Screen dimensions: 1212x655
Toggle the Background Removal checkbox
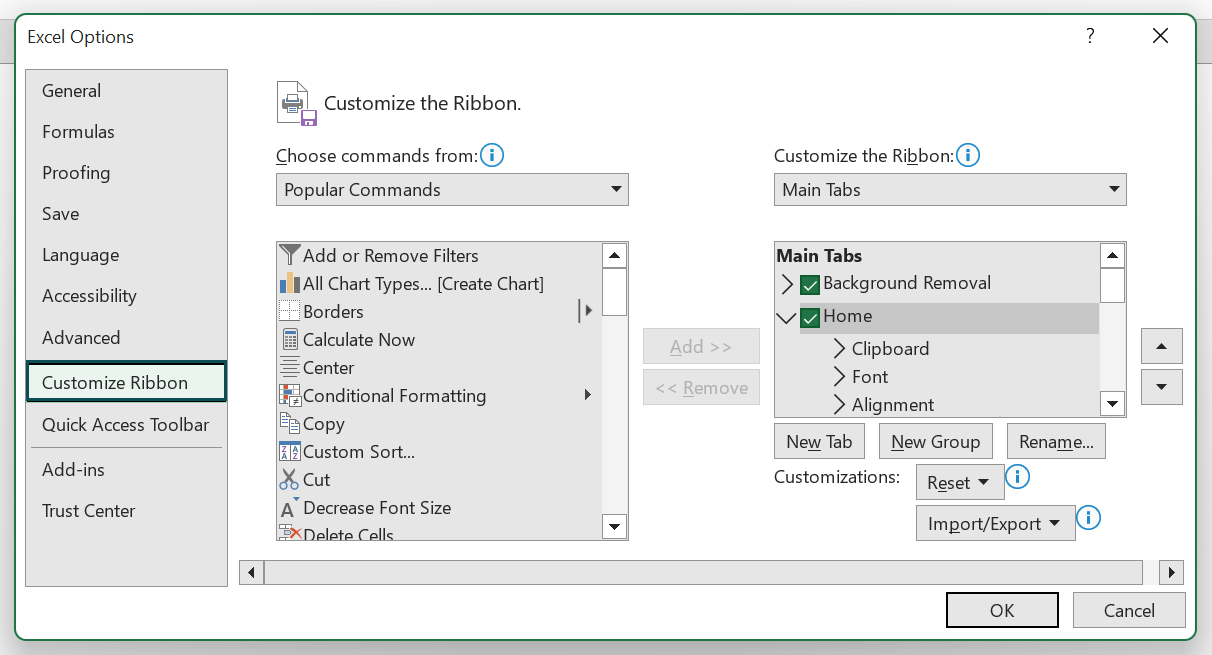[x=810, y=284]
